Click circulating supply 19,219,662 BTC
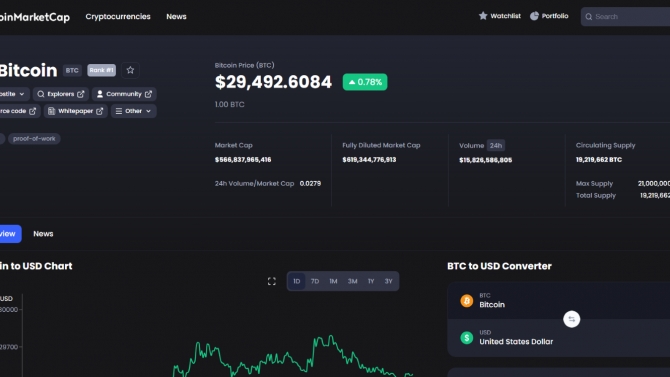This screenshot has height=377, width=670. point(599,159)
